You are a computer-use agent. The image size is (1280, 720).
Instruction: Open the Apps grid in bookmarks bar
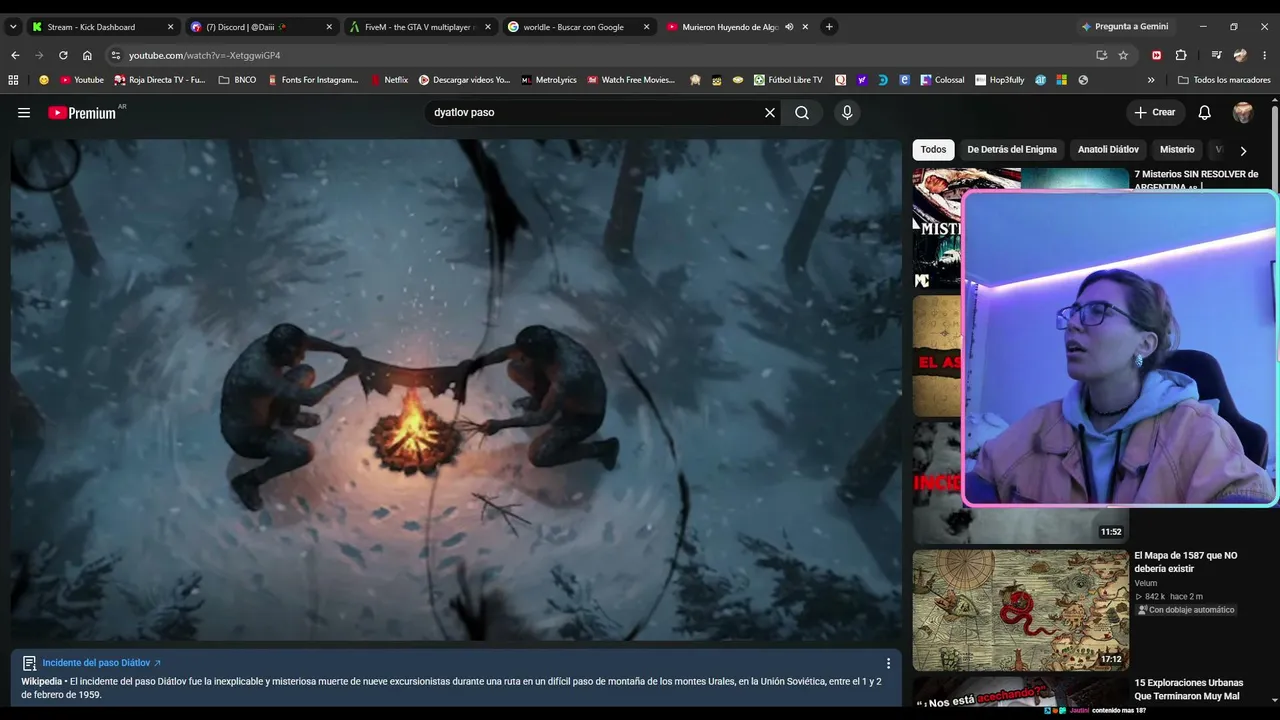[13, 80]
